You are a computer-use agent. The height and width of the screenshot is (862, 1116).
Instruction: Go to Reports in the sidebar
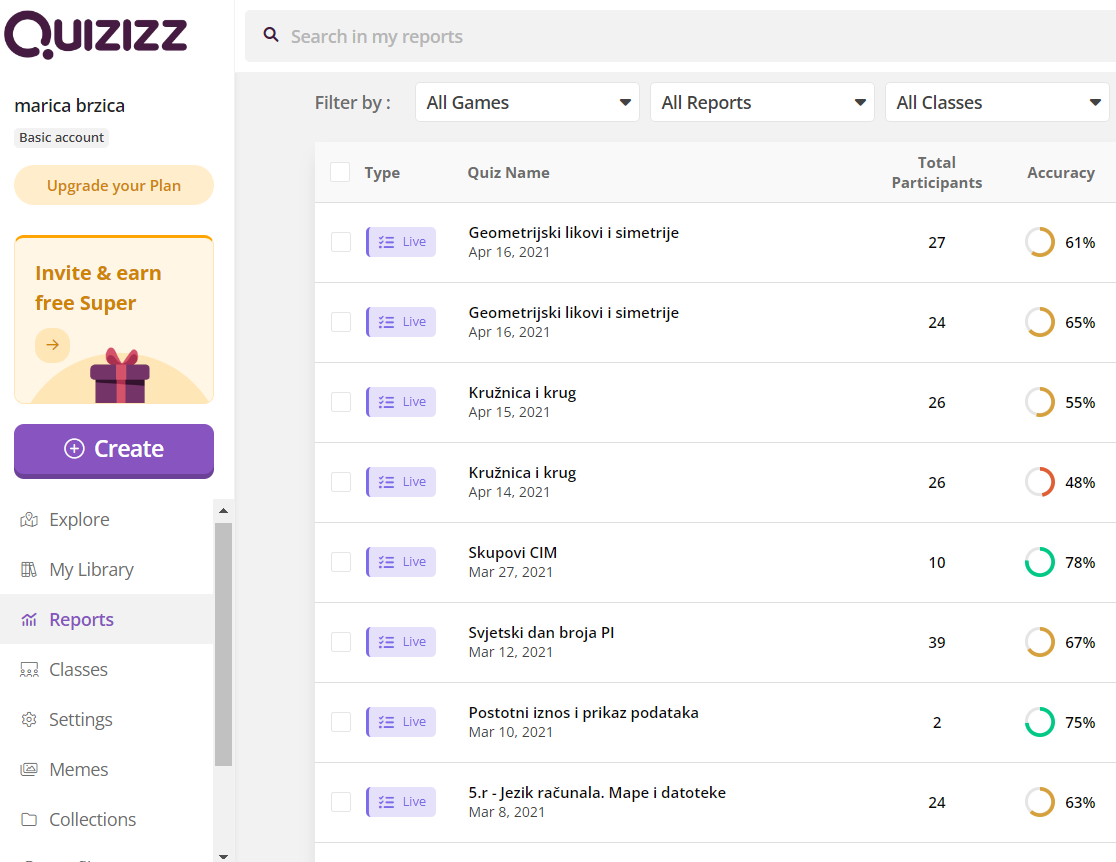coord(81,620)
